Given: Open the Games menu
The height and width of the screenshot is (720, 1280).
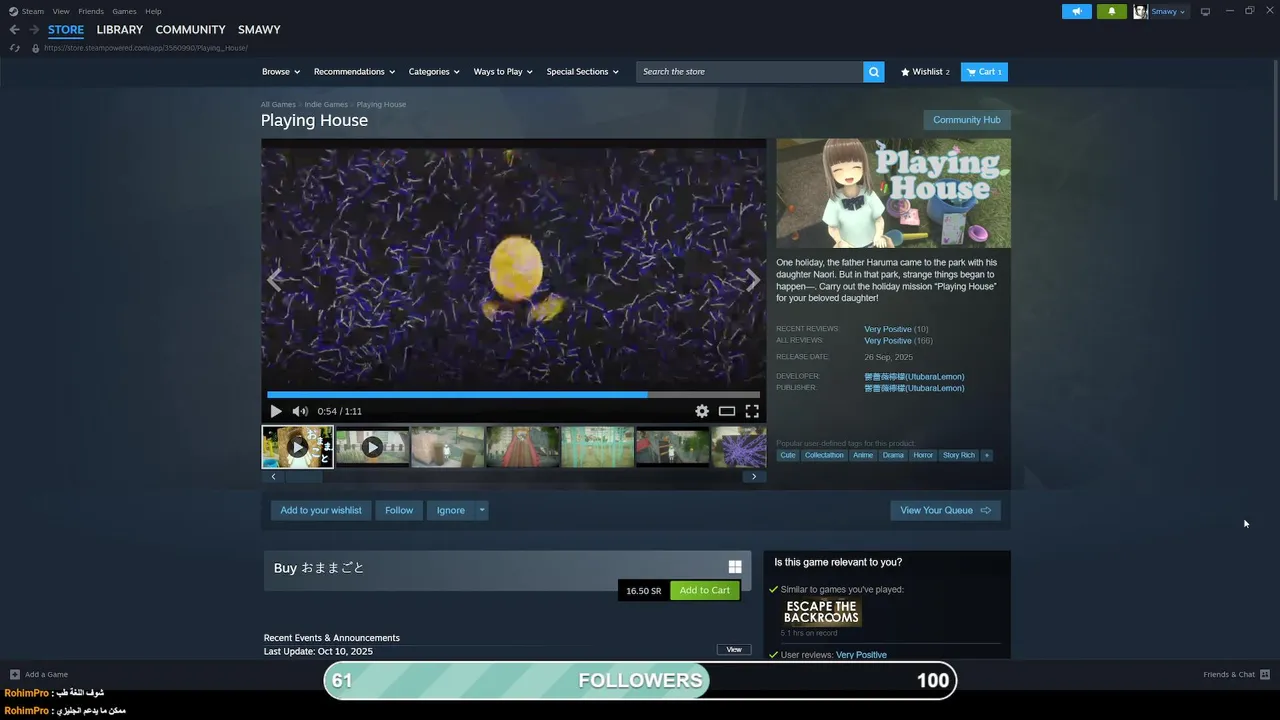Looking at the screenshot, I should click(124, 11).
